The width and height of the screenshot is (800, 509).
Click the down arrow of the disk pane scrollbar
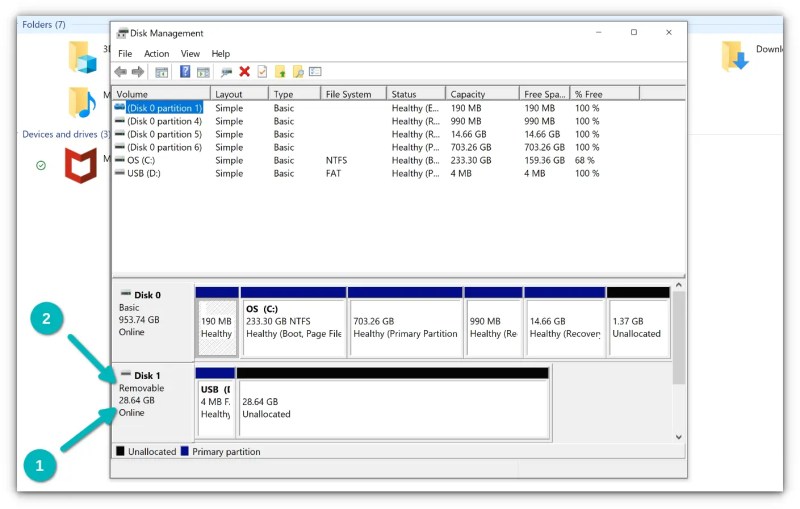coord(679,437)
